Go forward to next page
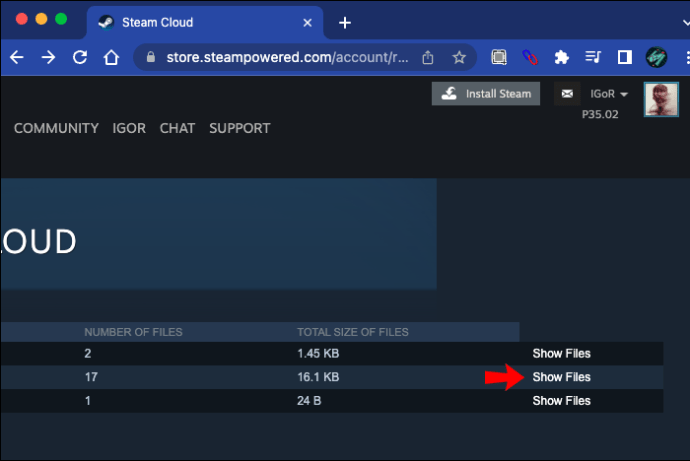The image size is (690, 461). point(48,57)
